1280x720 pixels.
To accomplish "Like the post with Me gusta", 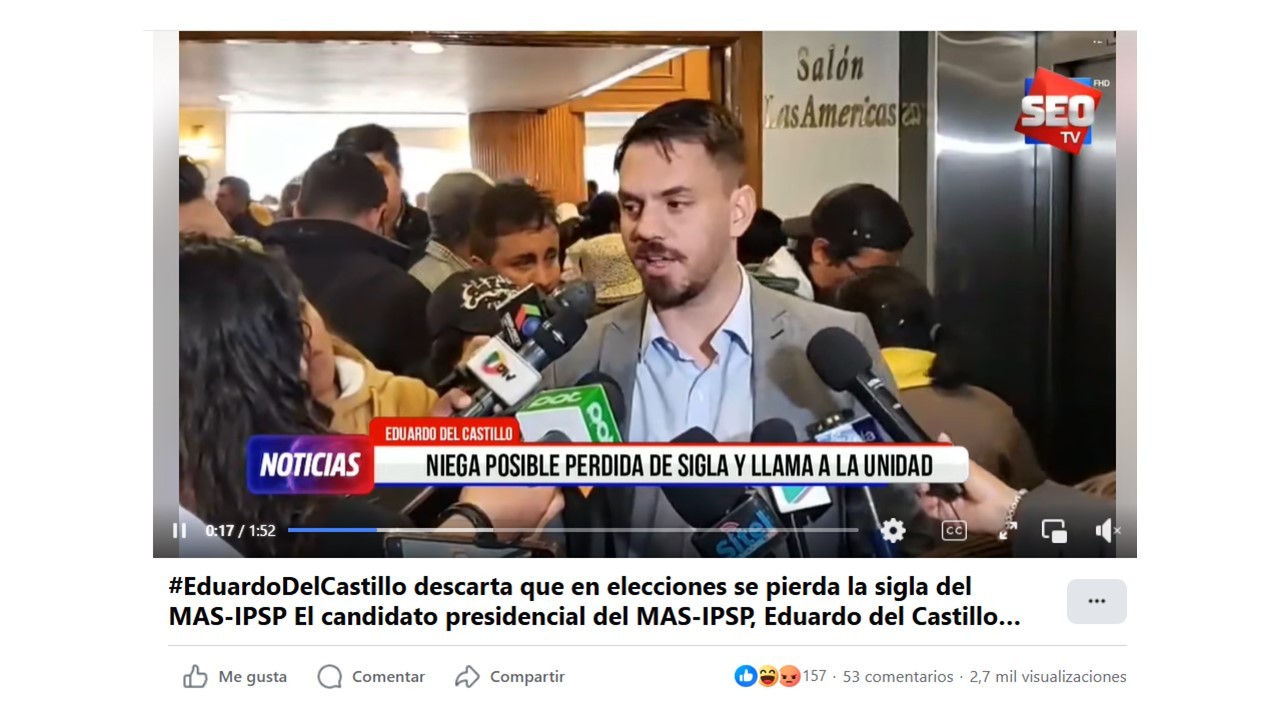I will point(235,677).
